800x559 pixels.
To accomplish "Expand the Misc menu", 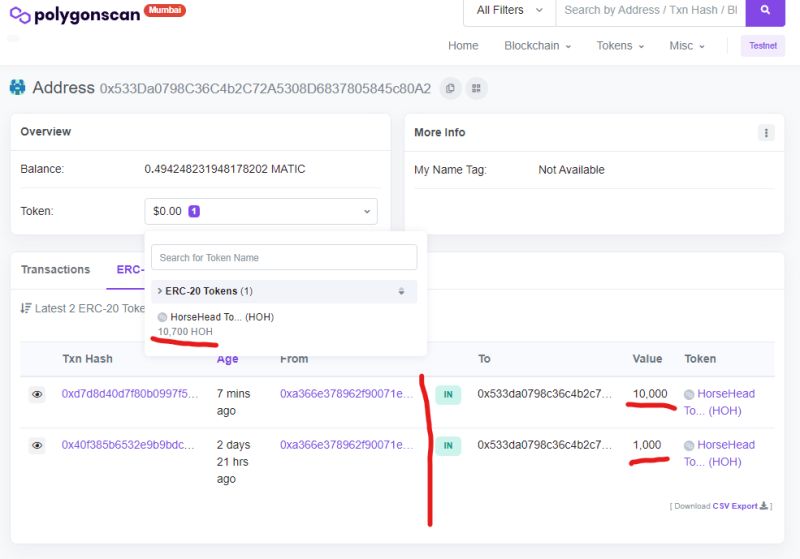I will click(687, 46).
